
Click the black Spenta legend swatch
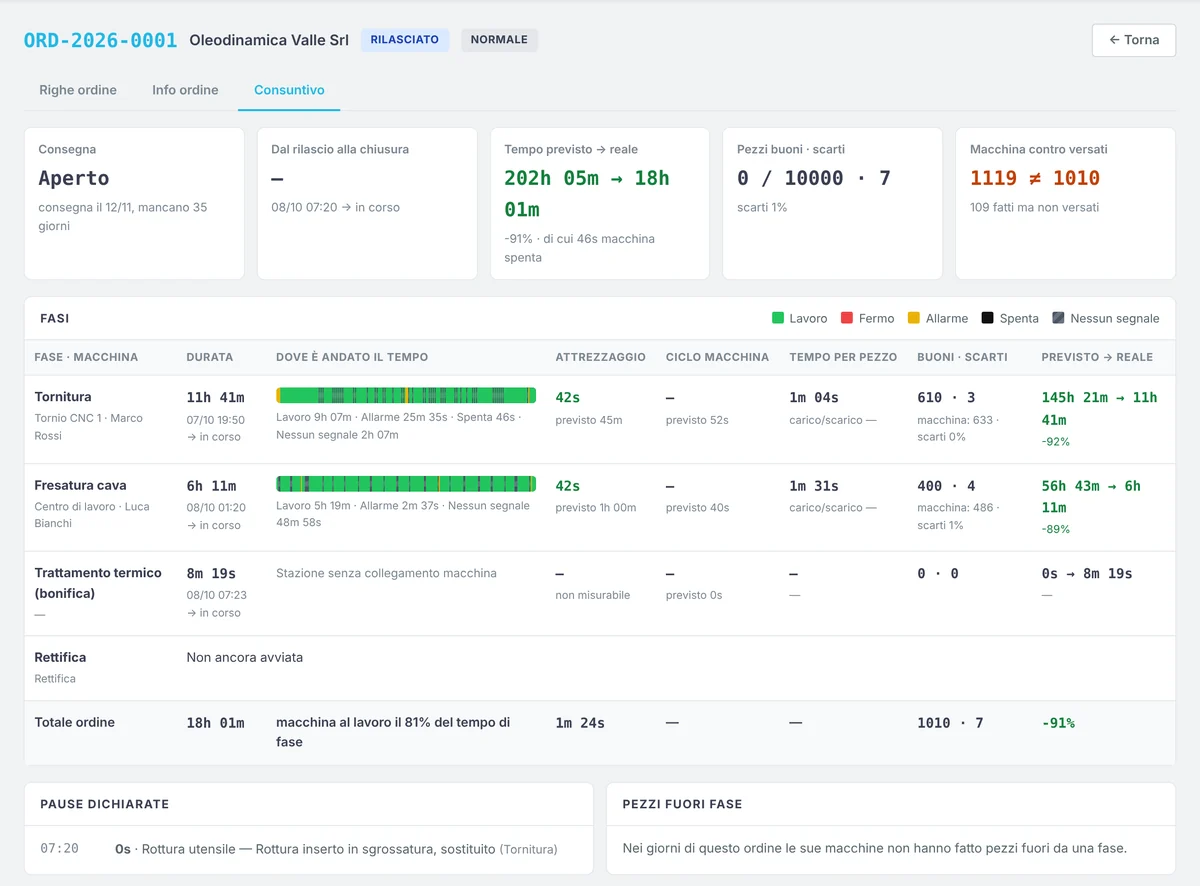[x=988, y=318]
